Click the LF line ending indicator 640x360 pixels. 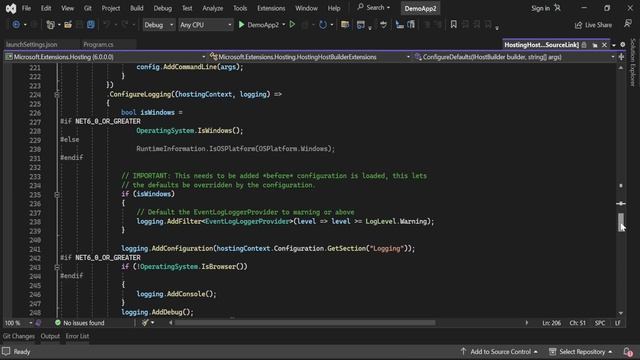point(618,323)
